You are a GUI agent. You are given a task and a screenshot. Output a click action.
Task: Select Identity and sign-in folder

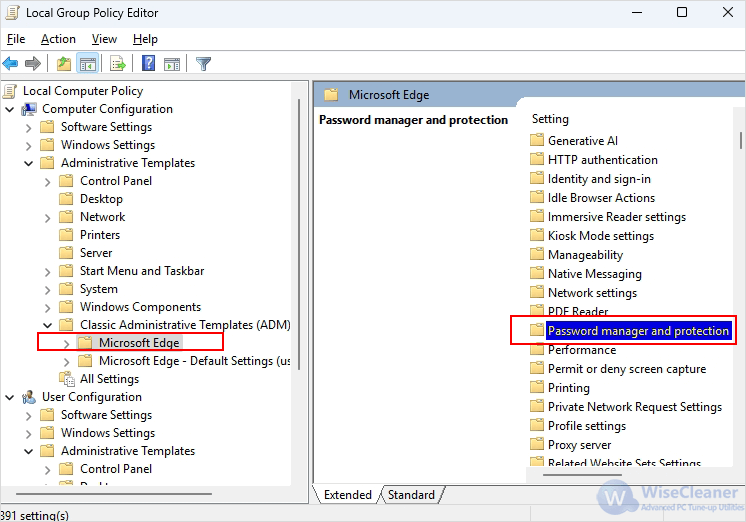599,178
